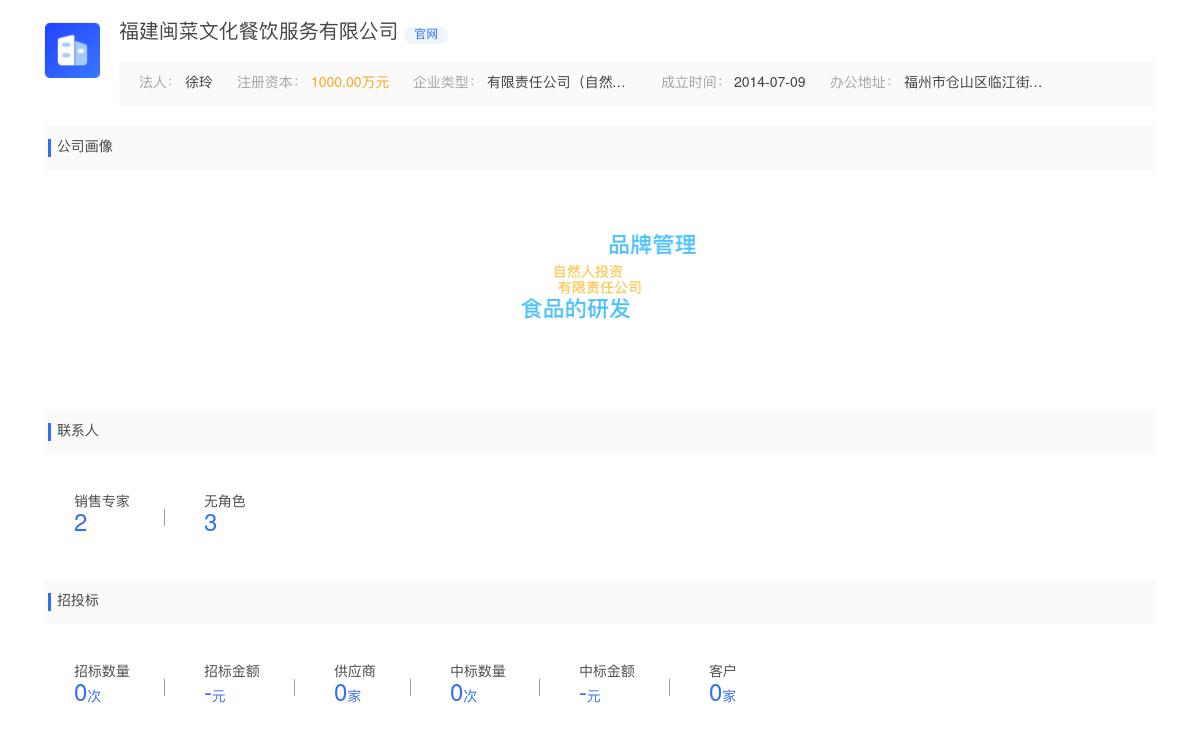This screenshot has height=752, width=1200.
Task: Select founding date 2014-07-09
Action: [769, 83]
